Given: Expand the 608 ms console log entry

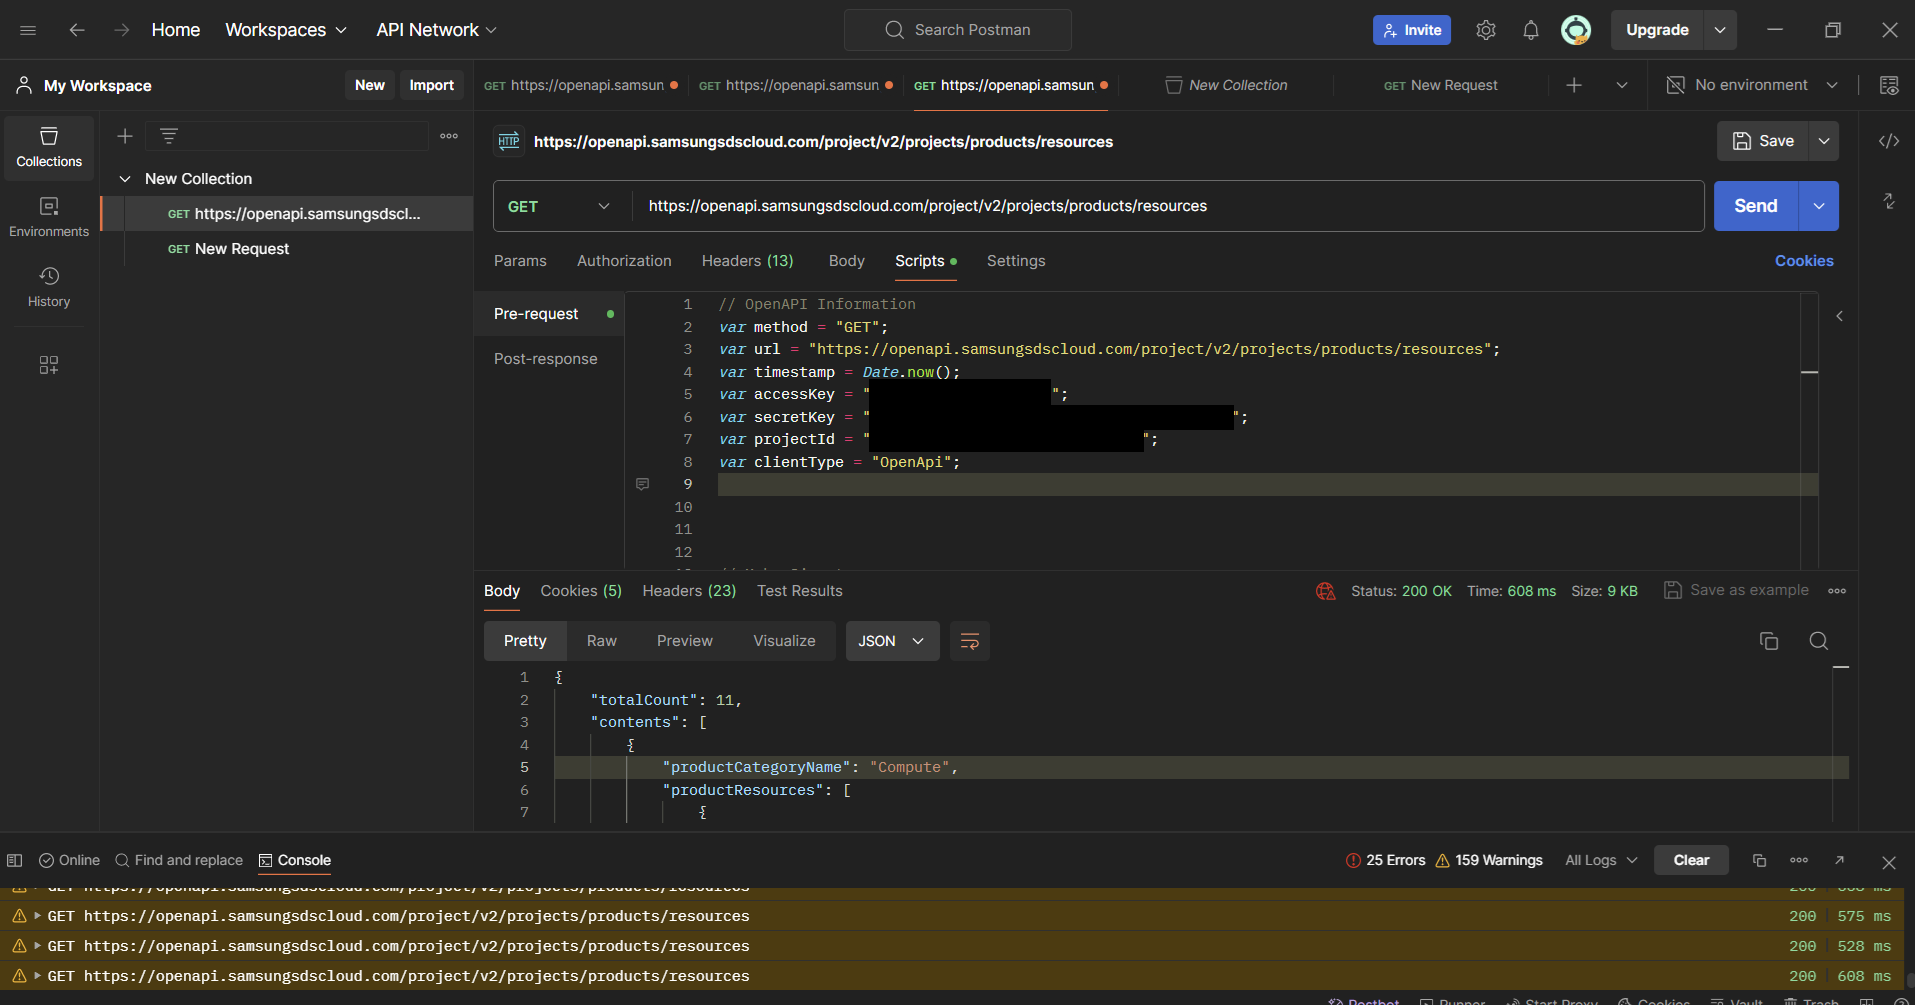Looking at the screenshot, I should coord(38,976).
